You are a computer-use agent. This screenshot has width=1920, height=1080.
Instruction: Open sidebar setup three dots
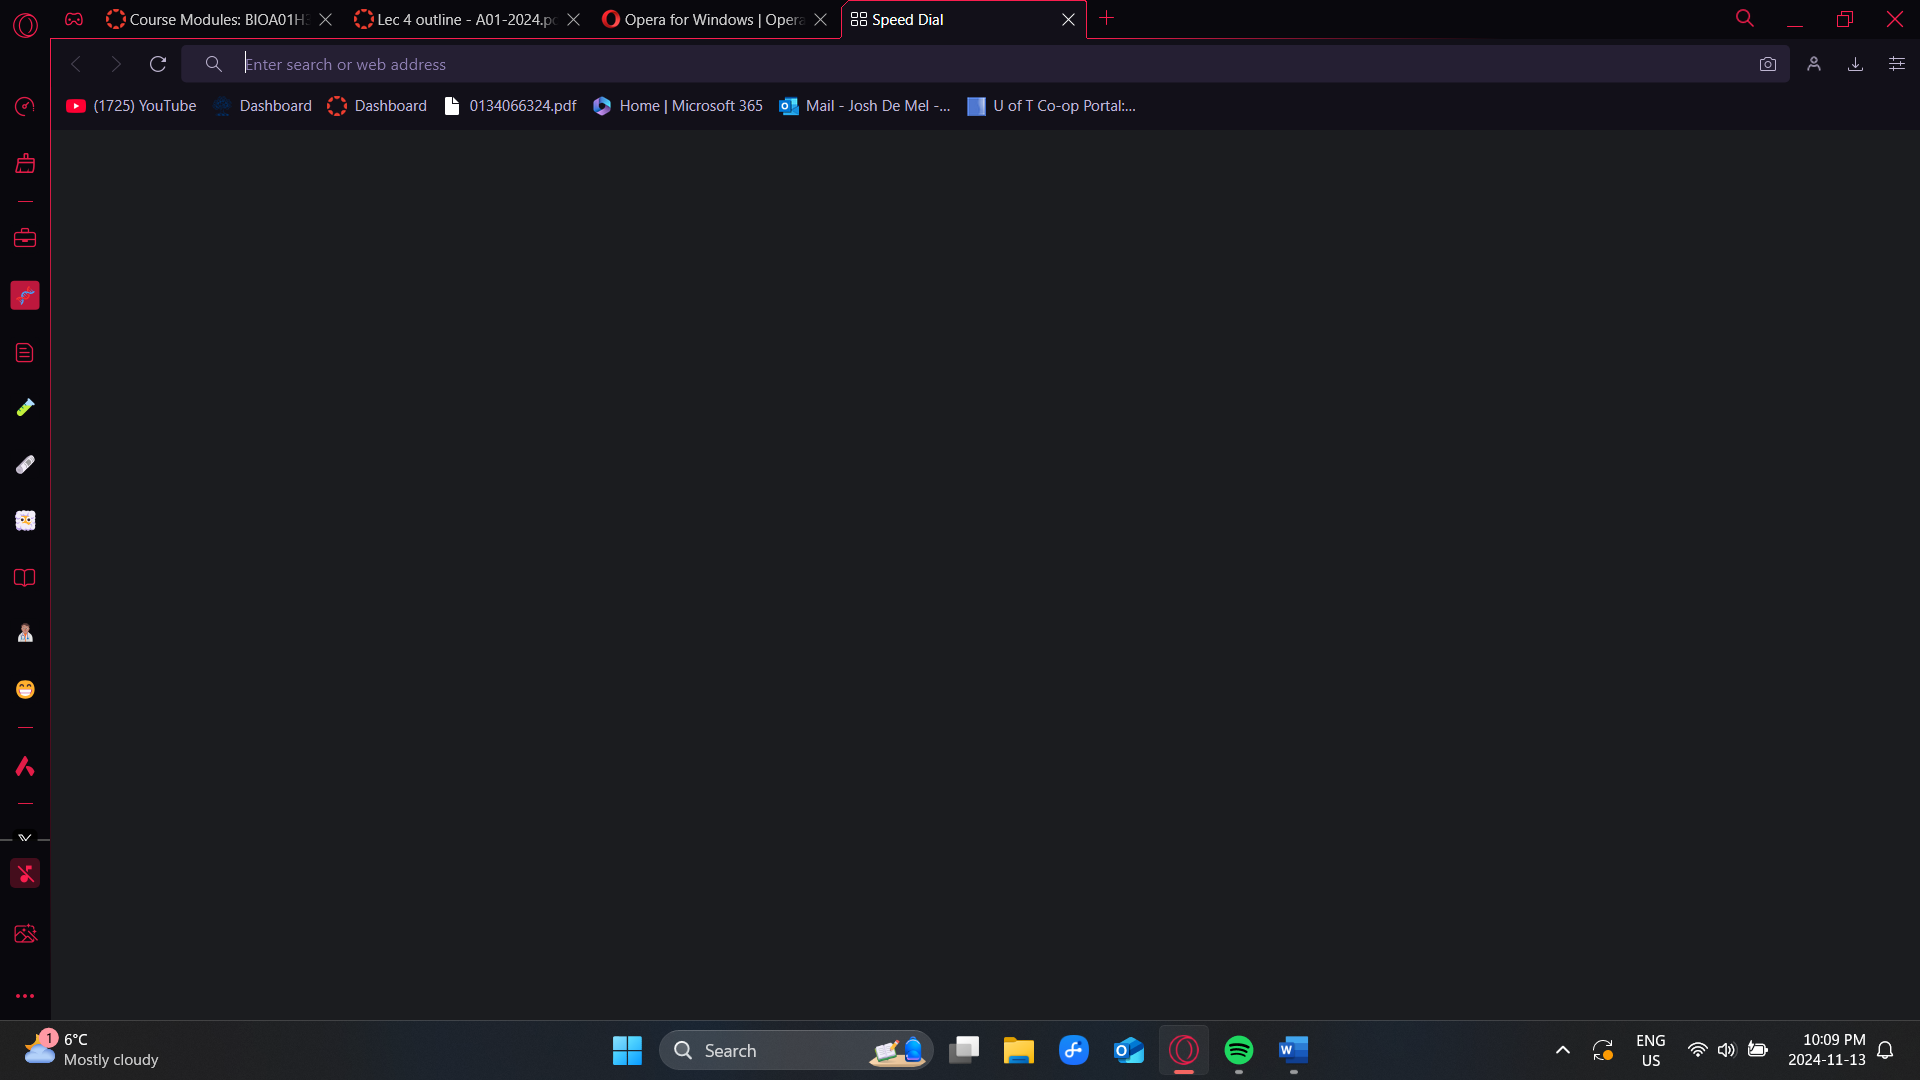[25, 996]
